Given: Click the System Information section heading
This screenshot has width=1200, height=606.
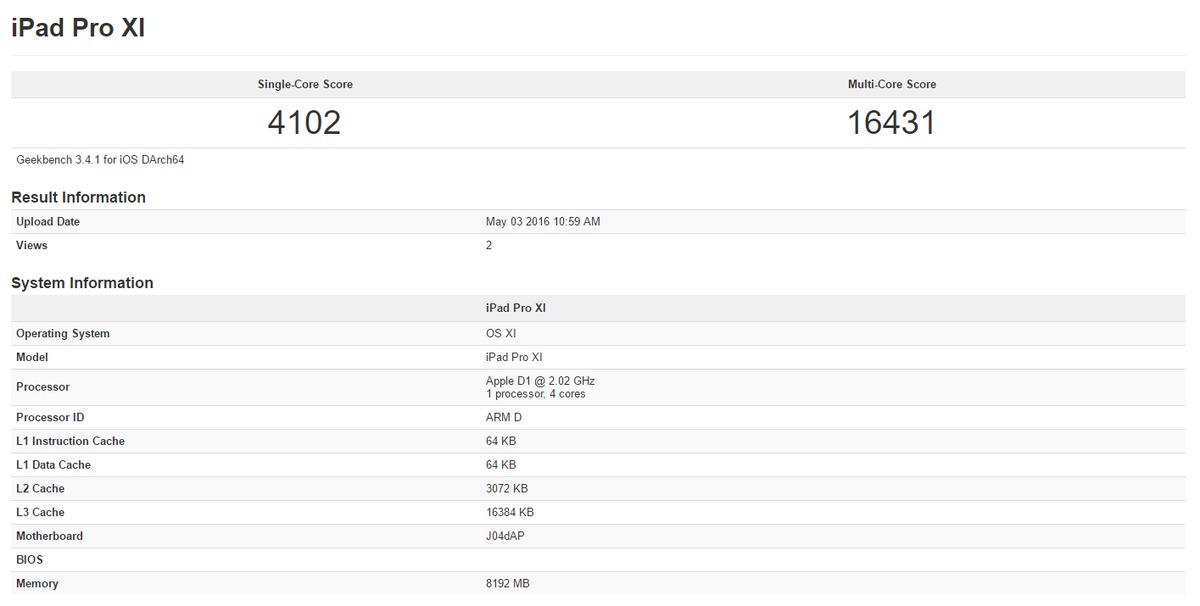Looking at the screenshot, I should [83, 283].
